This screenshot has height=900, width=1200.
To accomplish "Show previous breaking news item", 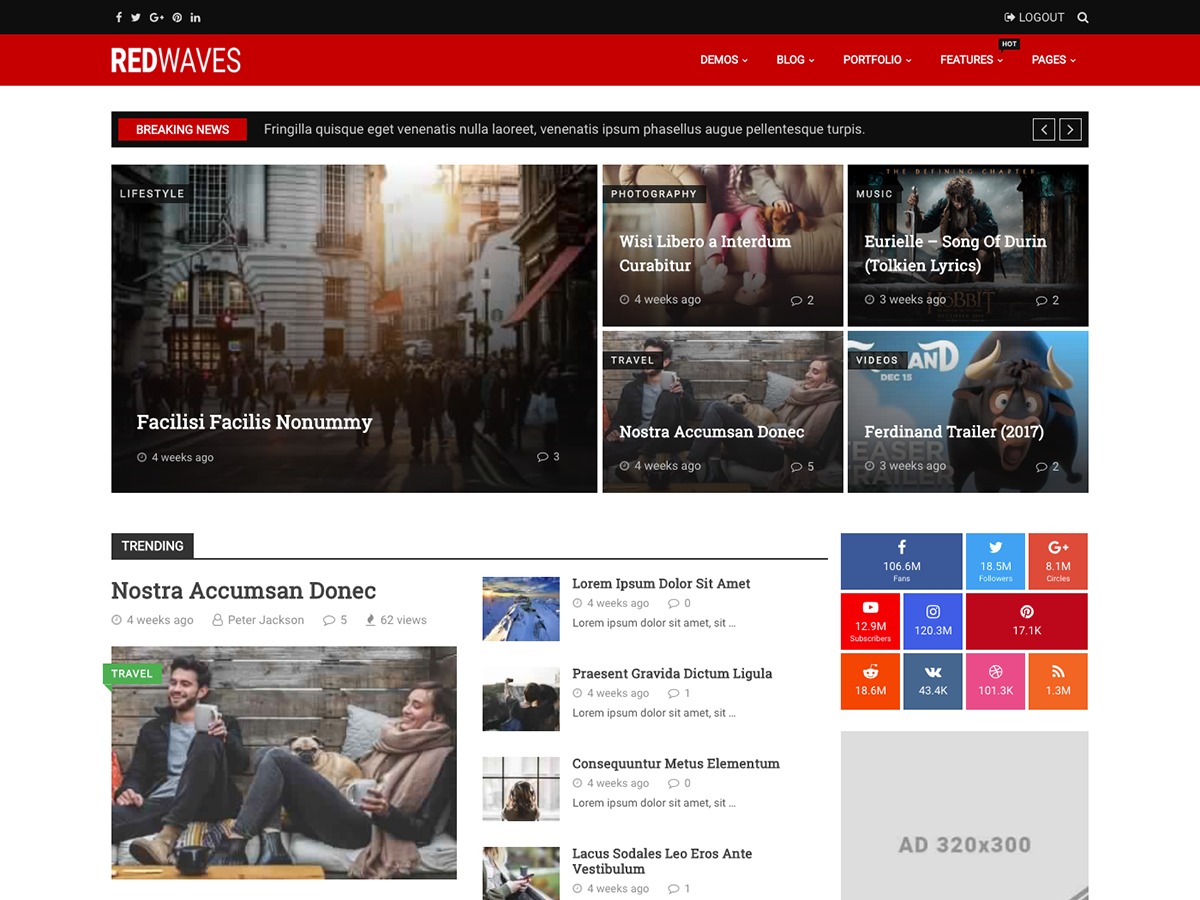I will 1044,129.
